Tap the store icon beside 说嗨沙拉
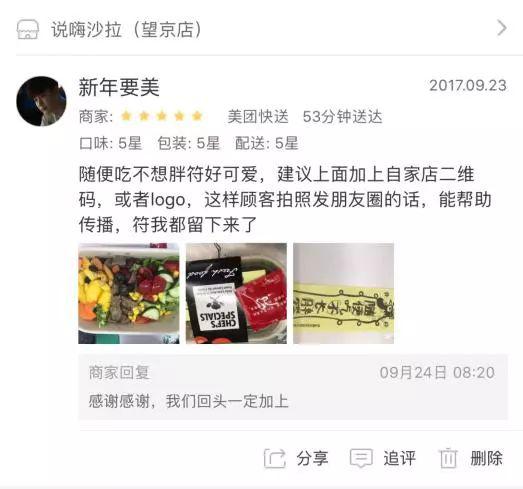The image size is (523, 489). coord(28,29)
